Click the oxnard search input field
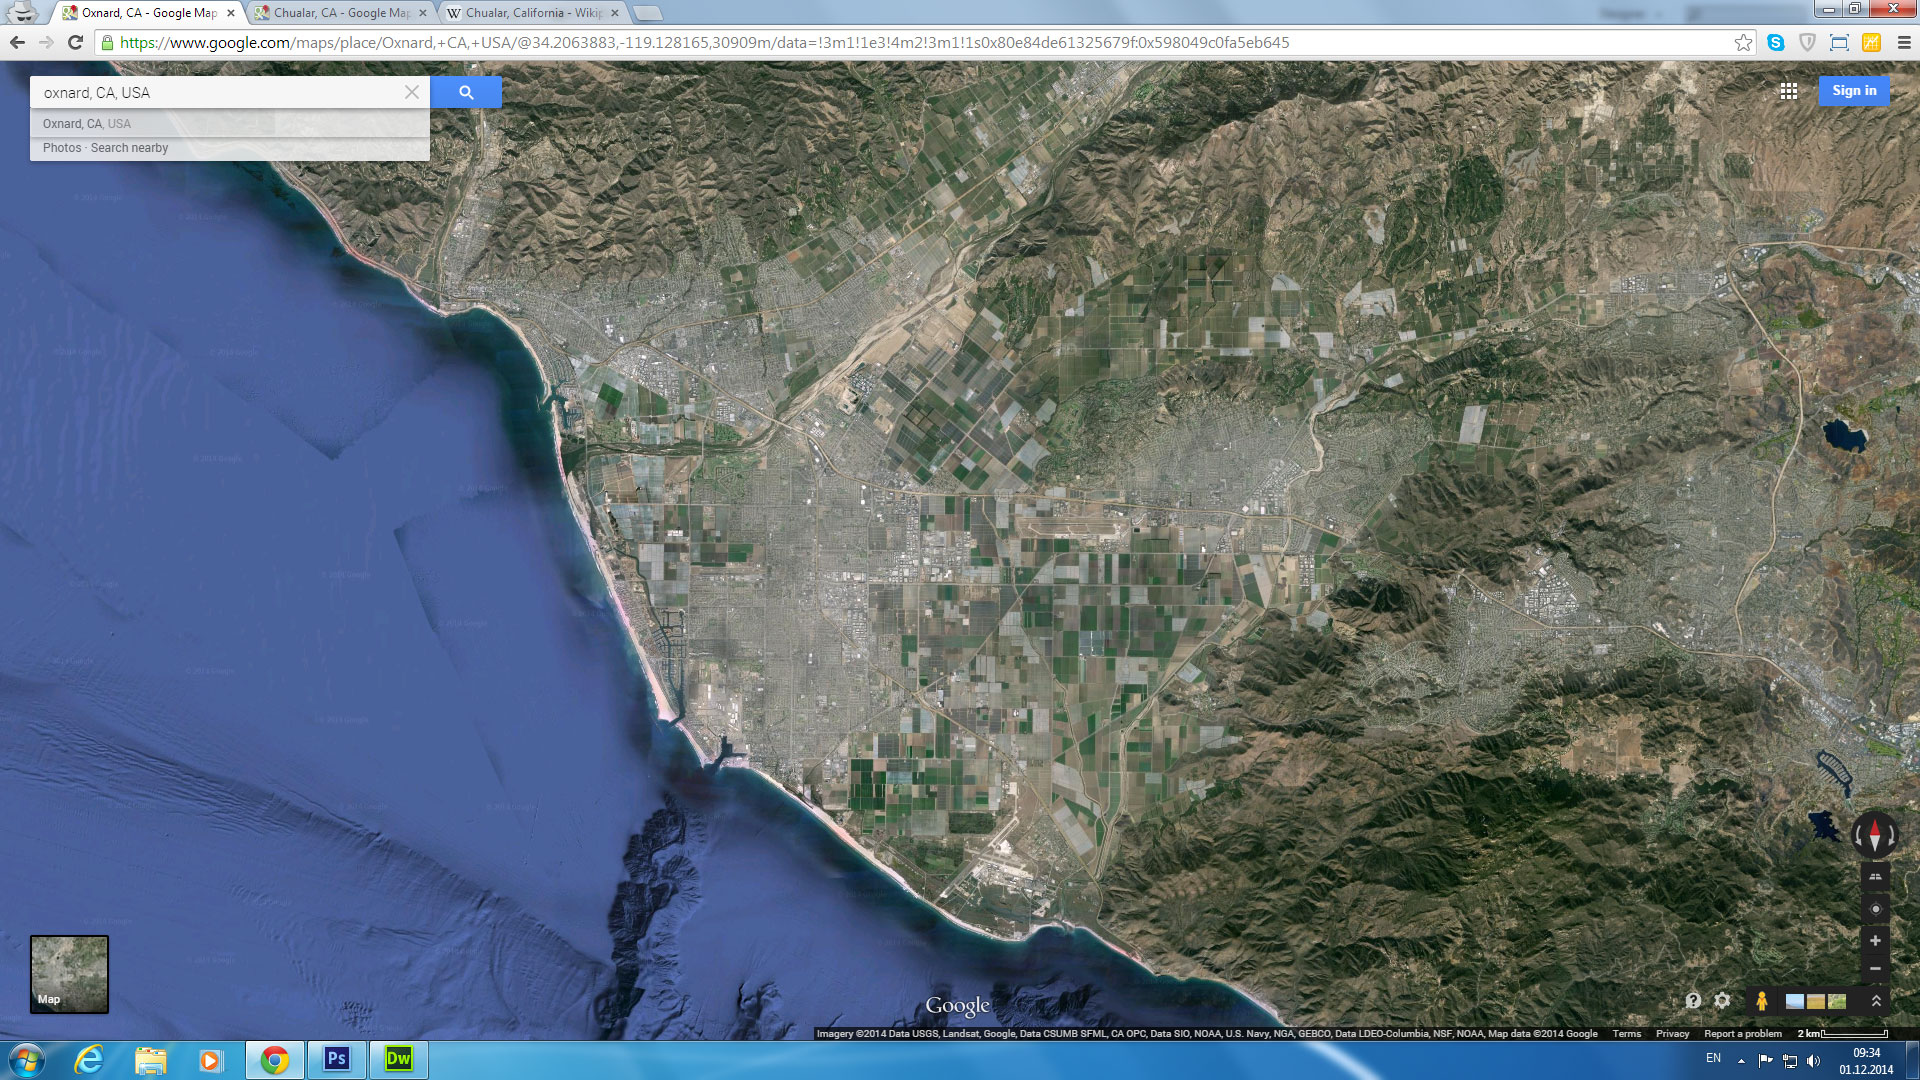 pos(220,92)
